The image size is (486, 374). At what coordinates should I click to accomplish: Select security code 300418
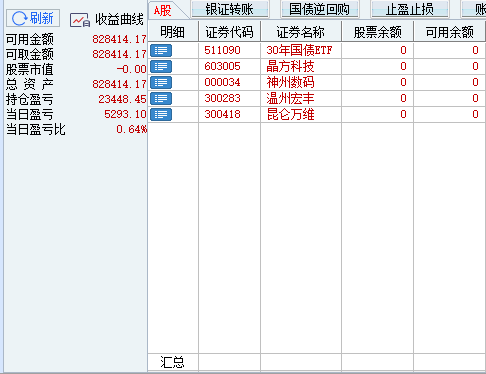222,114
